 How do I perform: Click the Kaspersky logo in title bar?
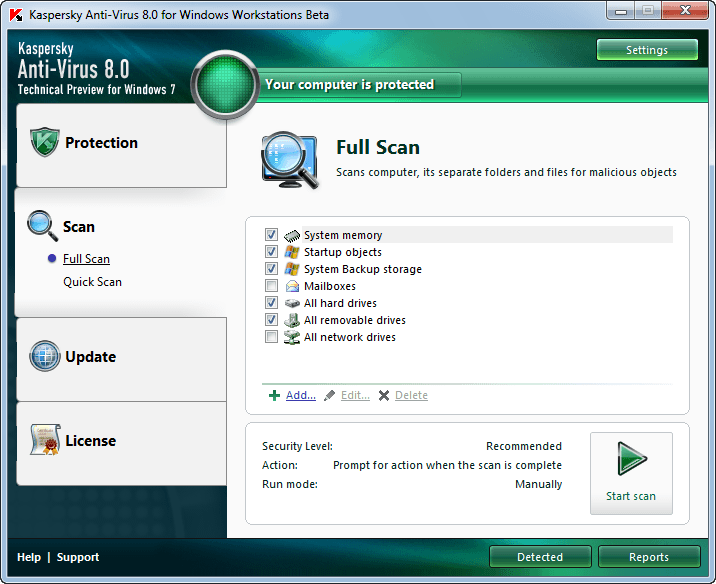(x=16, y=15)
